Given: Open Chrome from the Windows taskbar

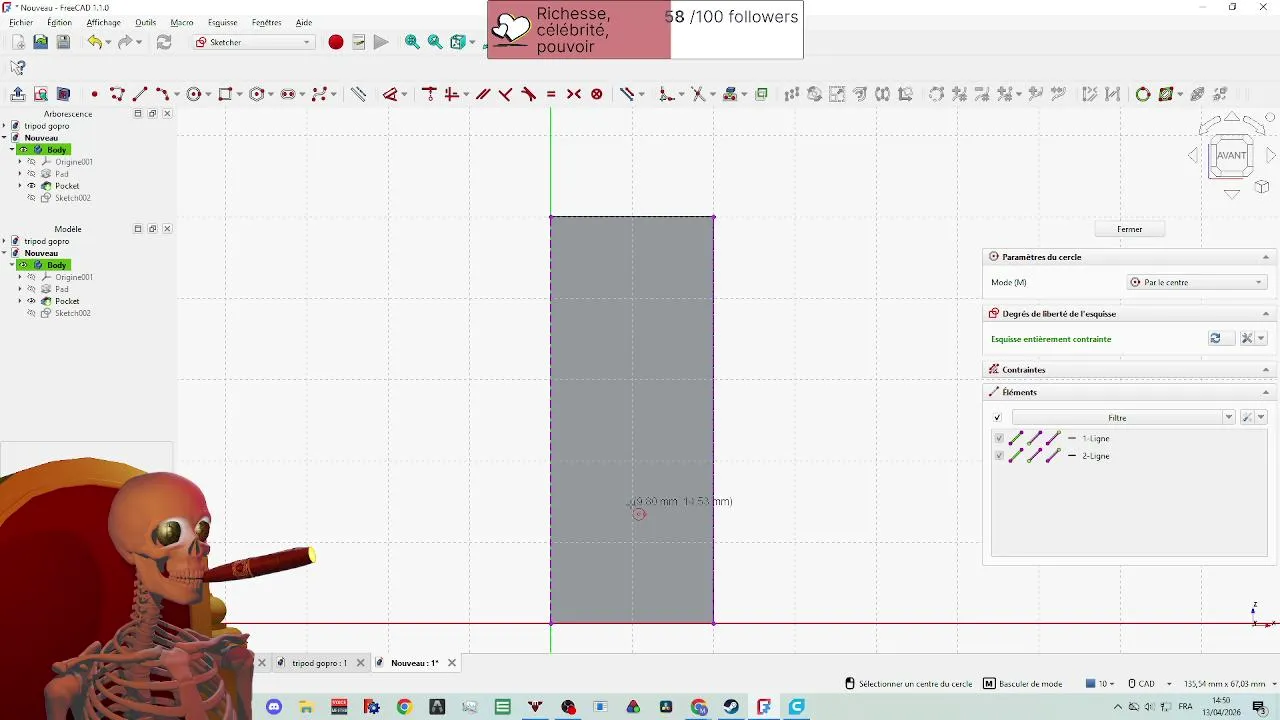Looking at the screenshot, I should click(x=404, y=707).
